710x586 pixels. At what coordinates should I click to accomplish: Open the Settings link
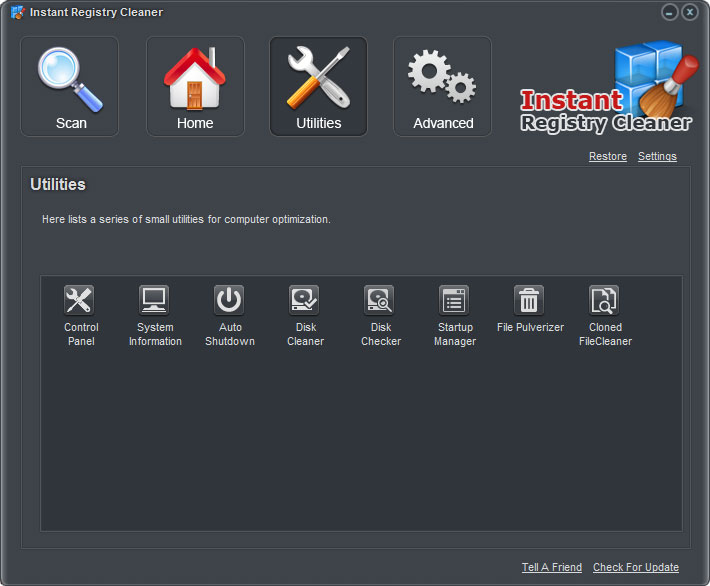click(657, 156)
